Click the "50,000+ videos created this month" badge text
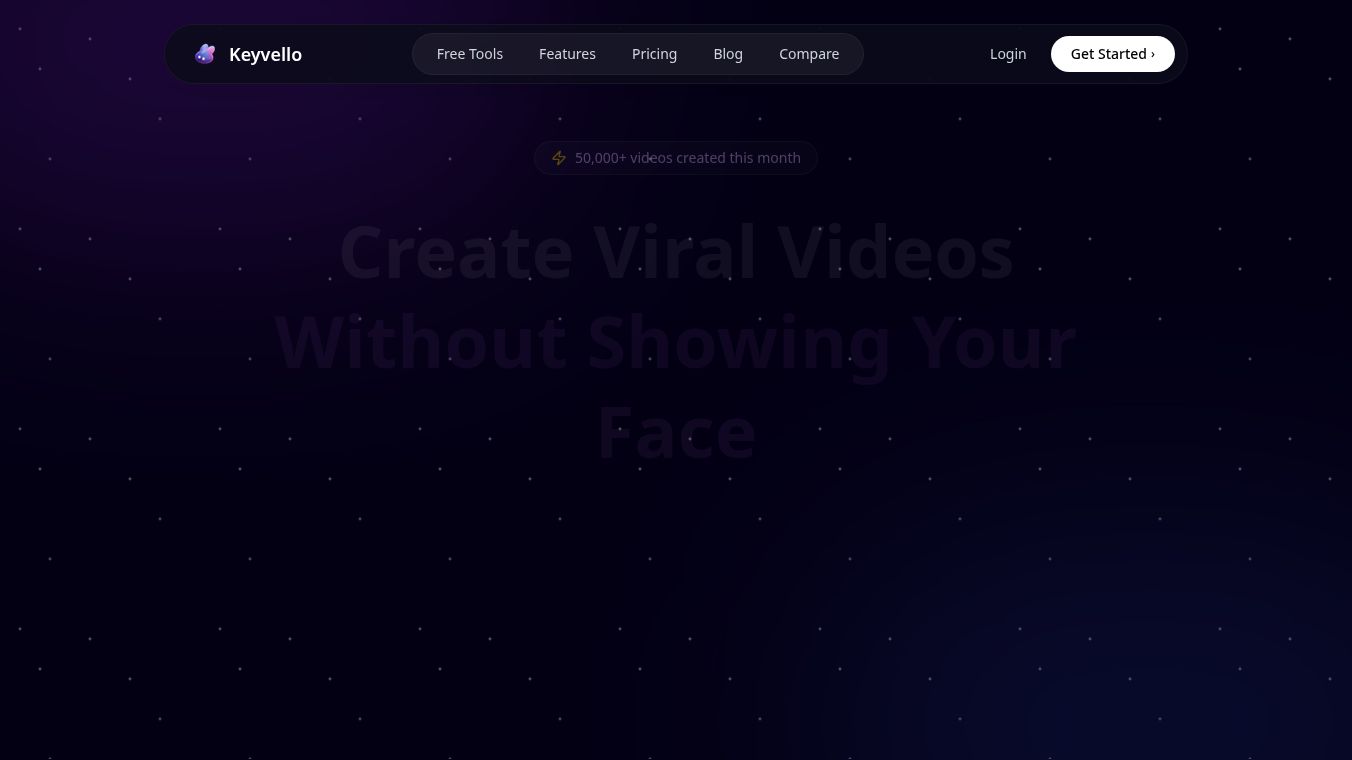1352x760 pixels. (688, 158)
